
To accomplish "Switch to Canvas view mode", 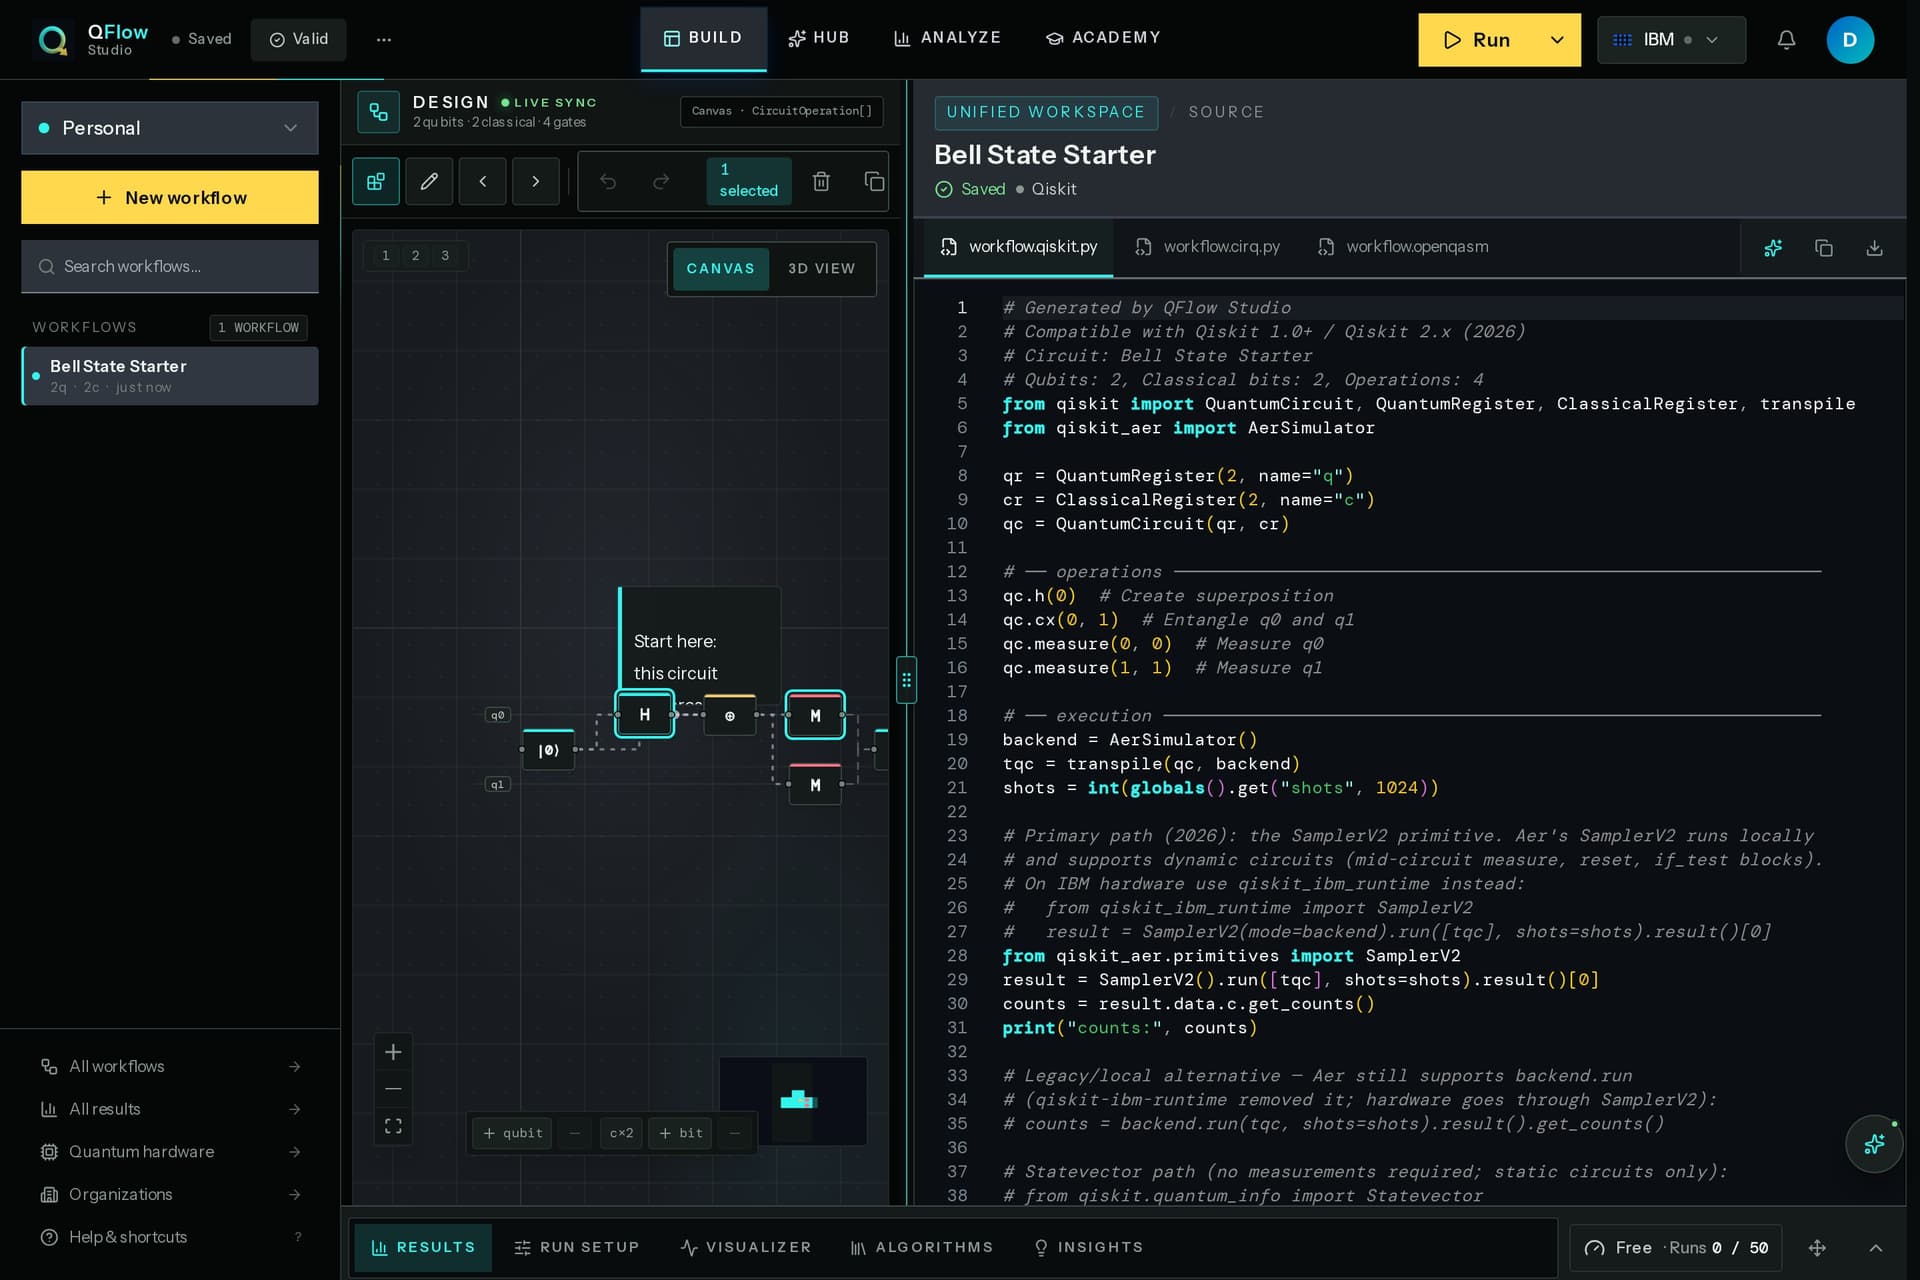I will pyautogui.click(x=720, y=269).
